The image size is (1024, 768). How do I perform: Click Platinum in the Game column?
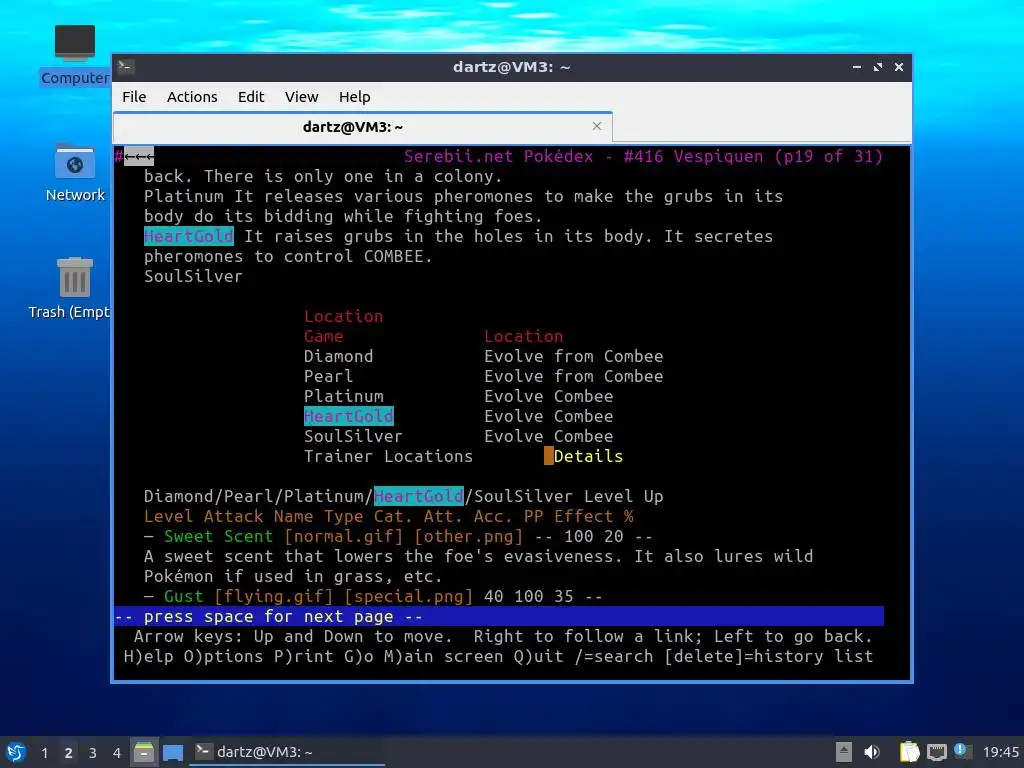(344, 396)
